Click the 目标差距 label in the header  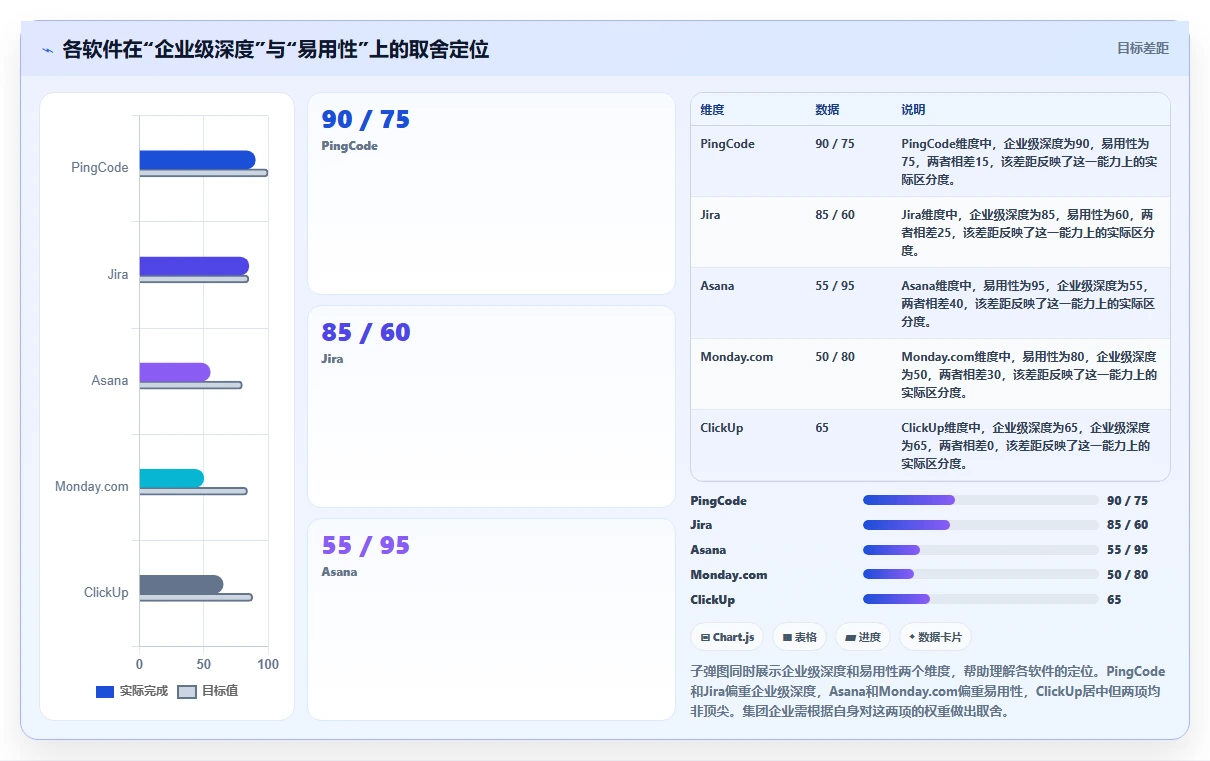[1143, 48]
